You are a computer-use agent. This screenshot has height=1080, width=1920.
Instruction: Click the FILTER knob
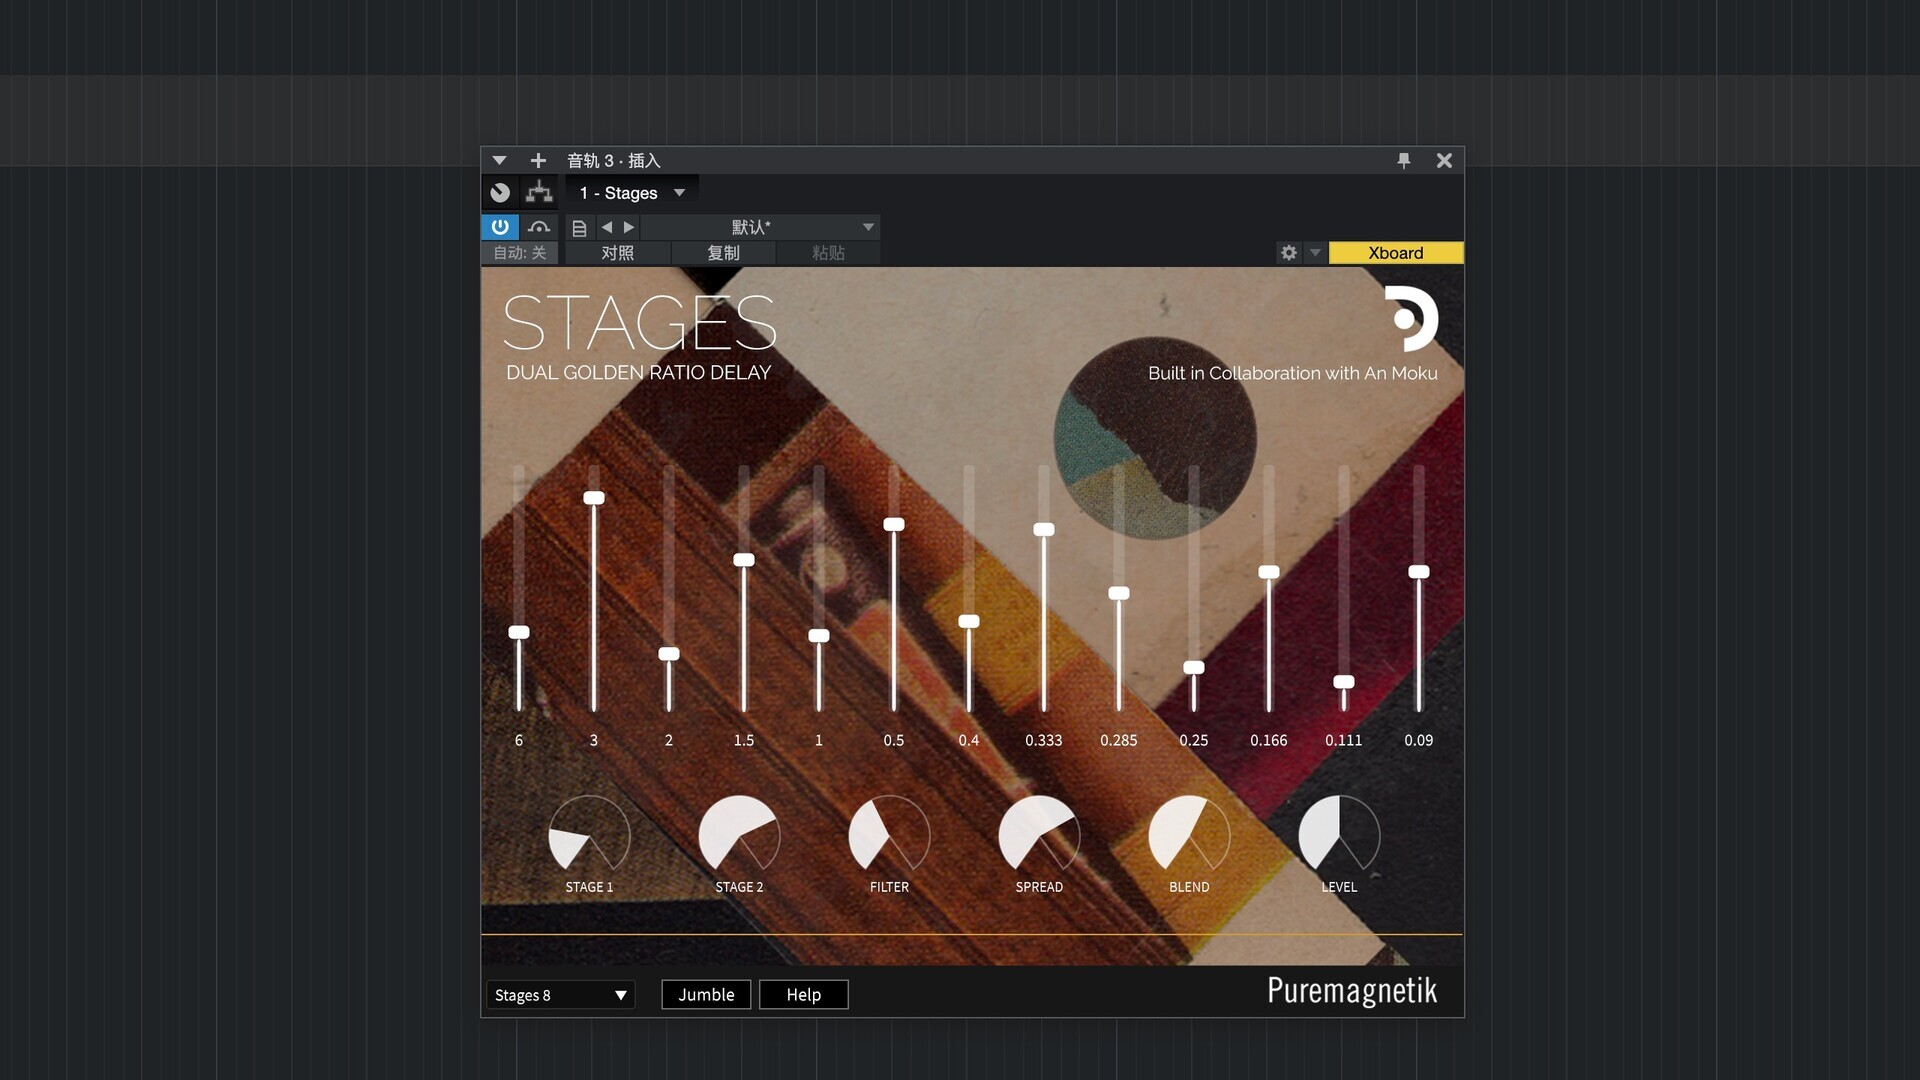(x=889, y=835)
